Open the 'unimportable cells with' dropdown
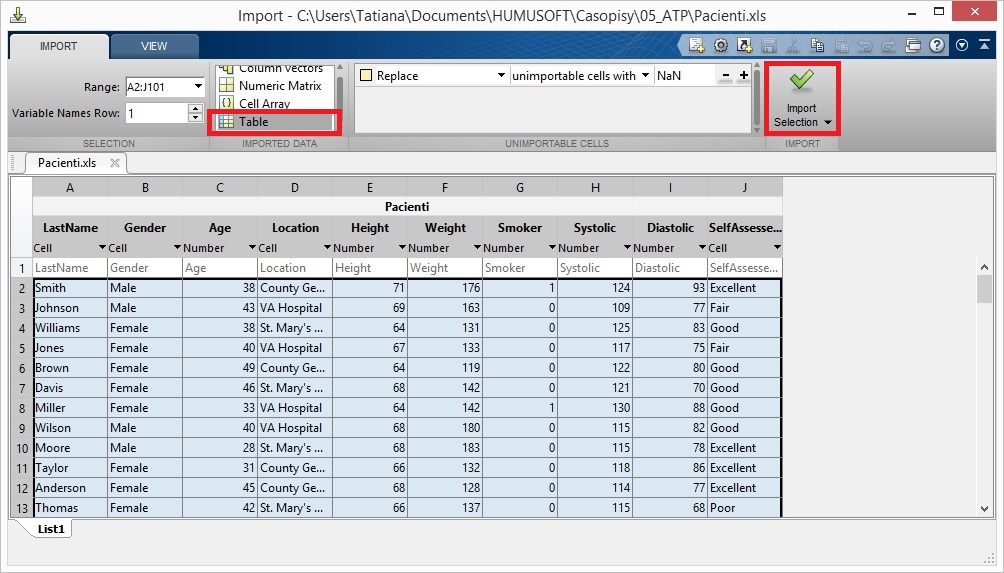This screenshot has height=573, width=1004. click(645, 76)
